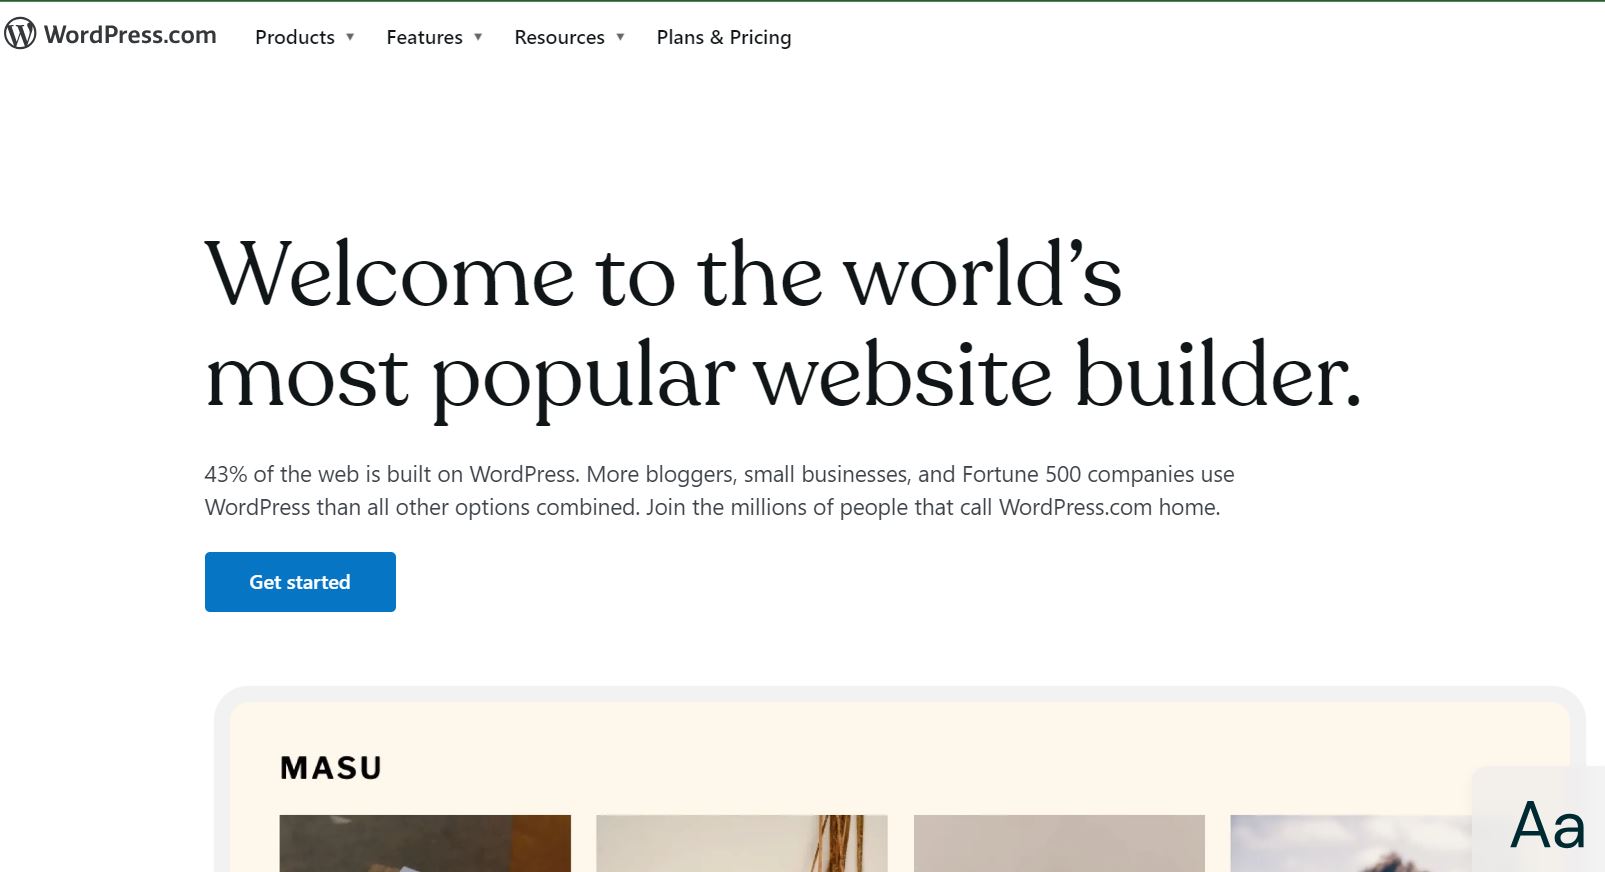The width and height of the screenshot is (1605, 872).
Task: Click the blue Get started button
Action: (x=300, y=582)
